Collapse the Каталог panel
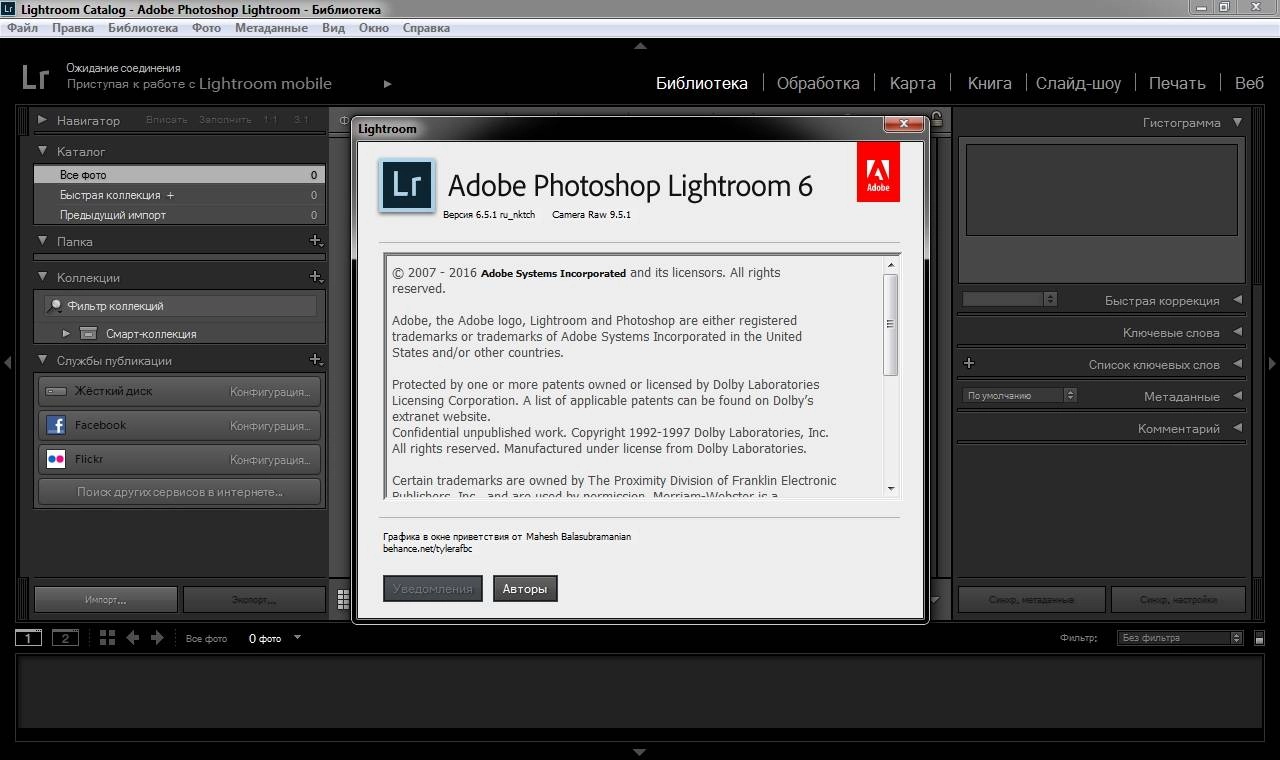The width and height of the screenshot is (1280, 760). [43, 151]
